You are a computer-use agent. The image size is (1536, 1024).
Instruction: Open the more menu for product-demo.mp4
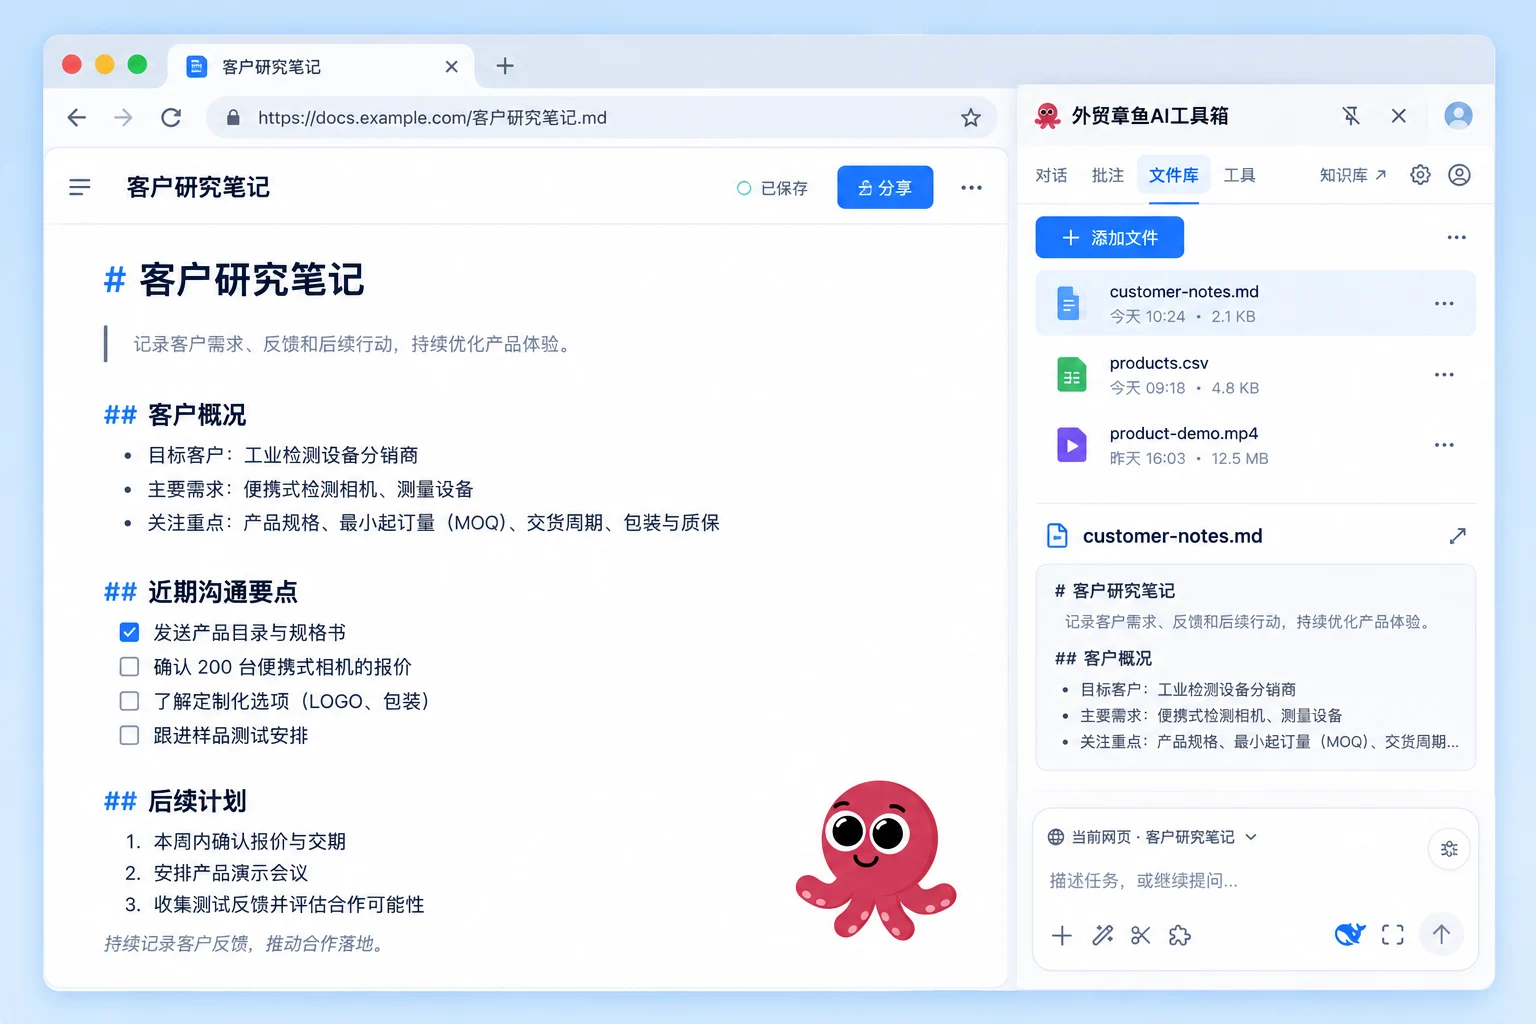click(x=1444, y=445)
